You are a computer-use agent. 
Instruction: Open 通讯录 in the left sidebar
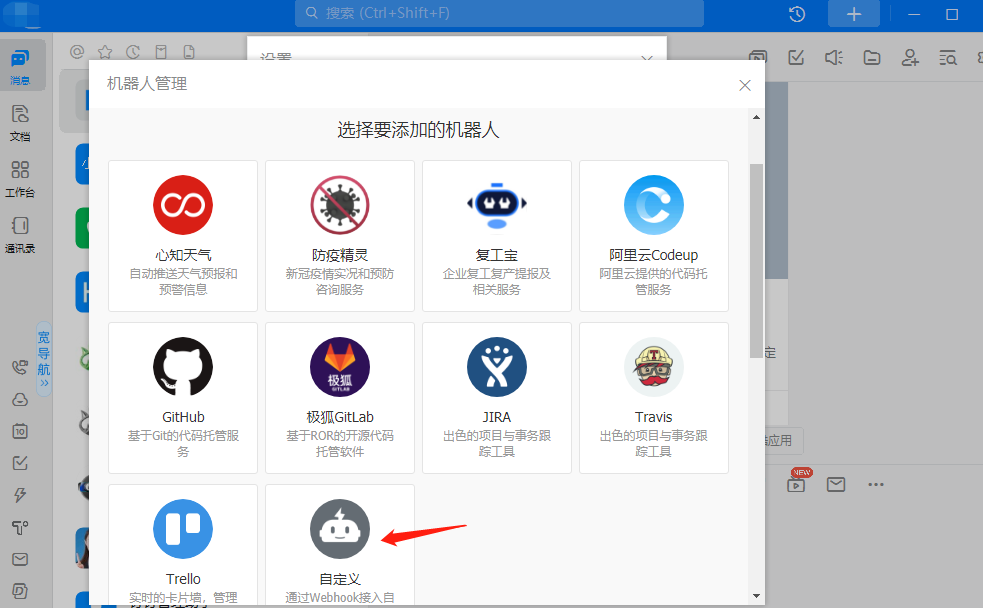(x=20, y=234)
